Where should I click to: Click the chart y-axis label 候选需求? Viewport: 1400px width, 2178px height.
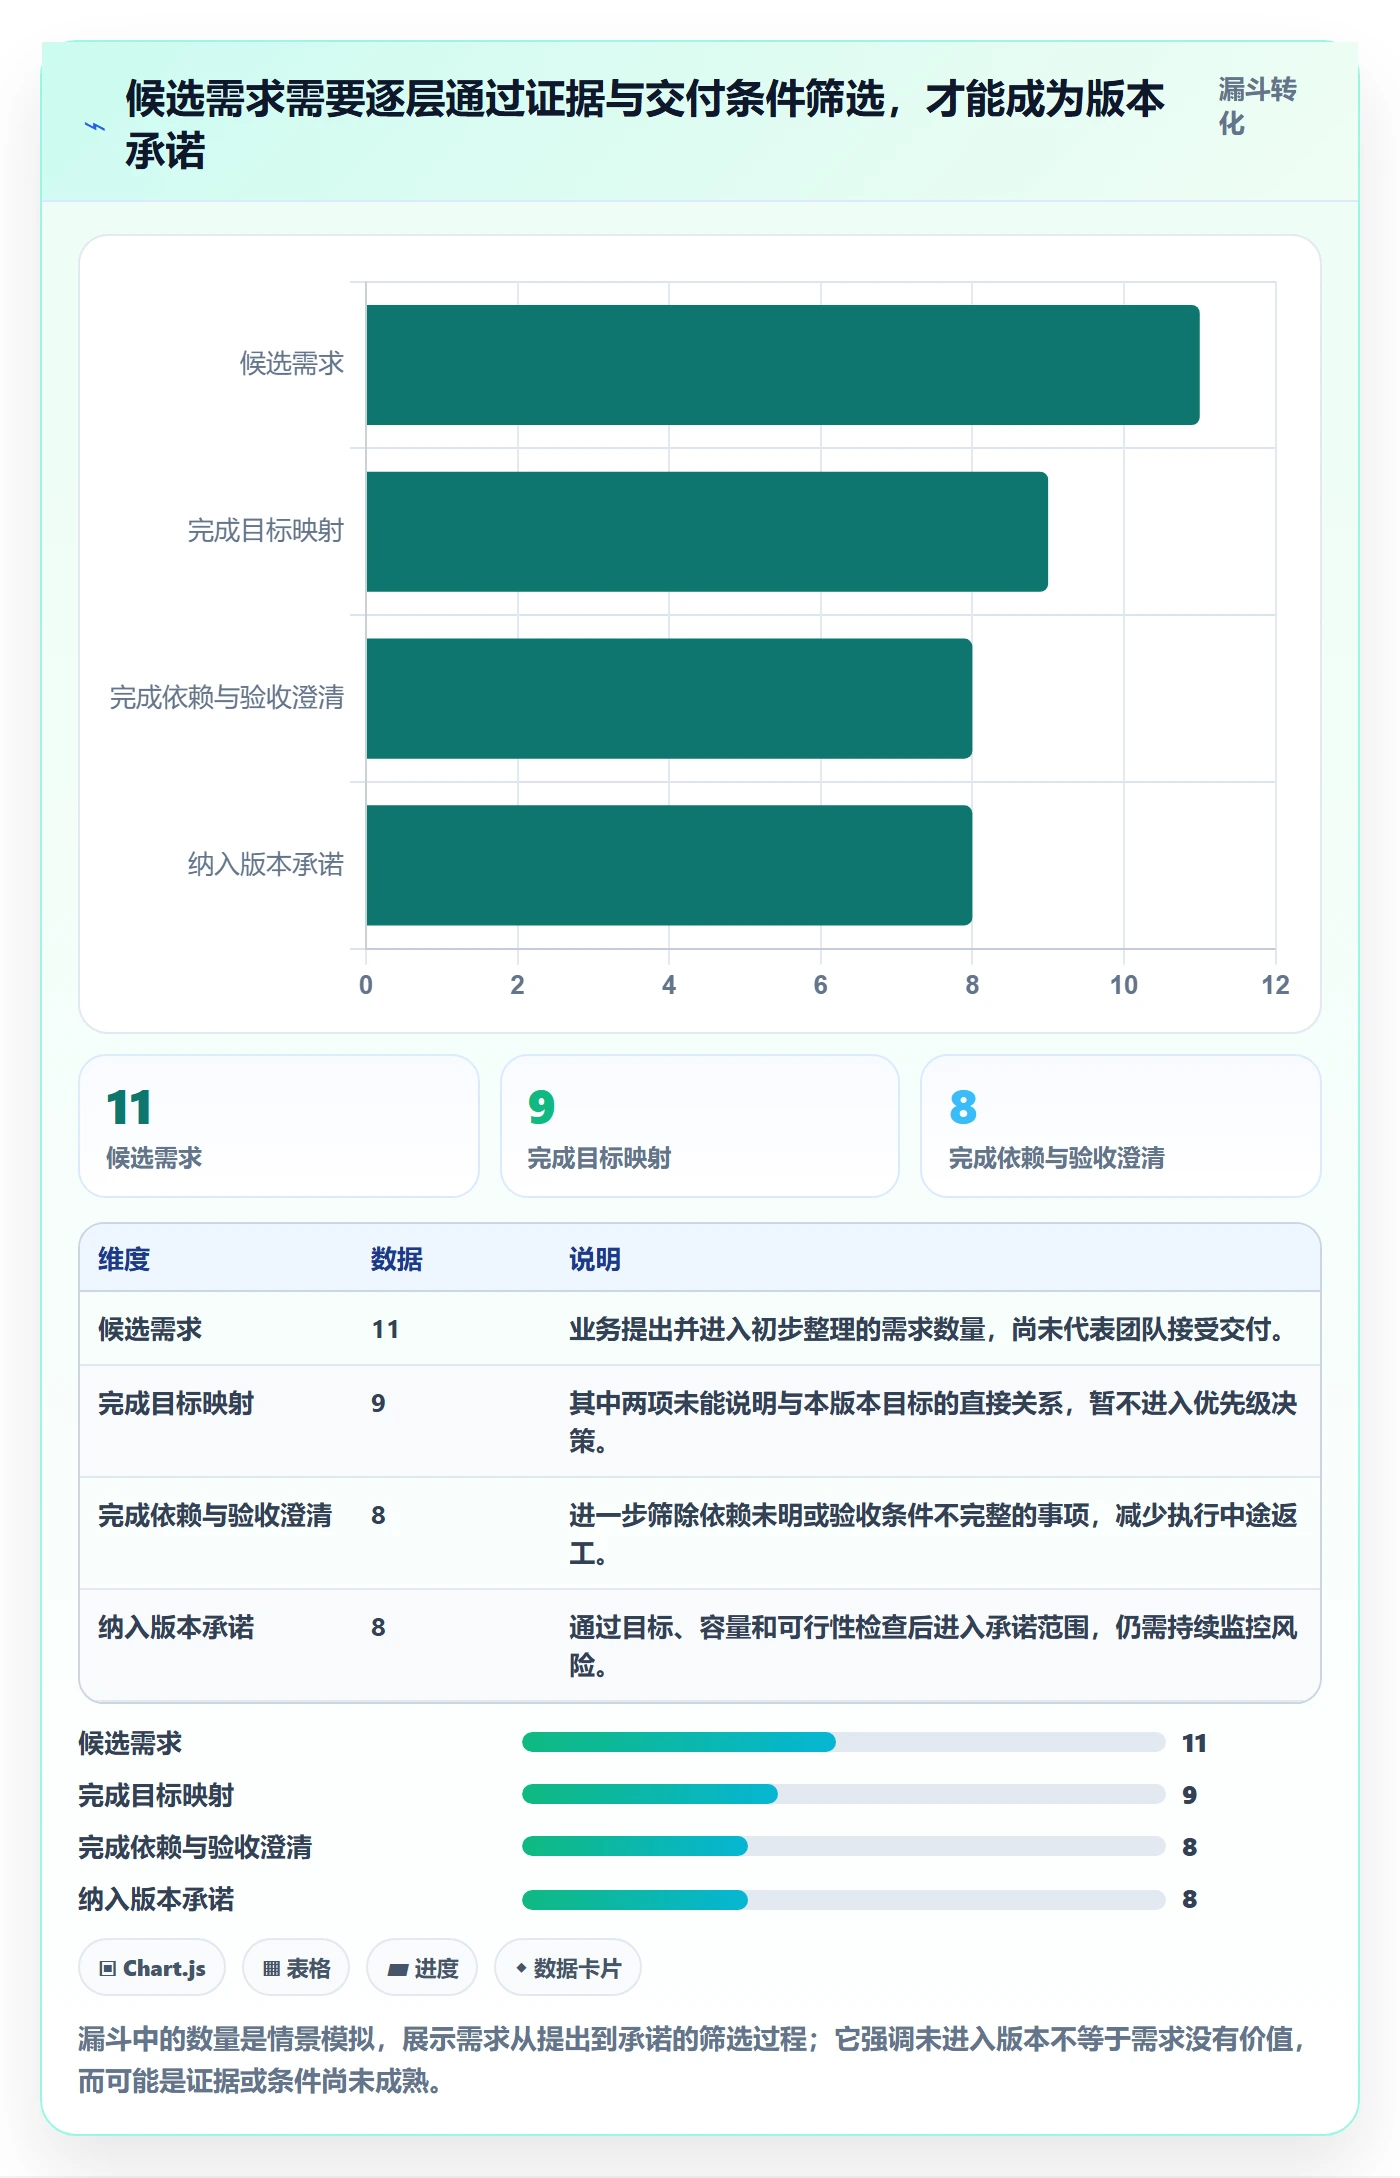292,363
